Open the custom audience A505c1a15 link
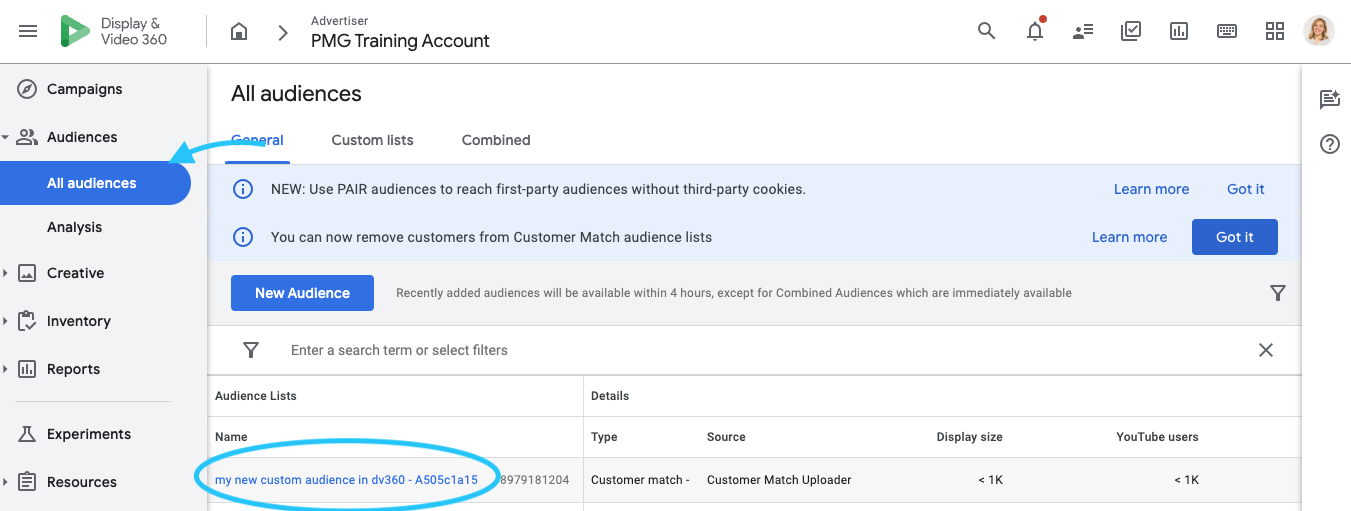1351x511 pixels. (346, 480)
